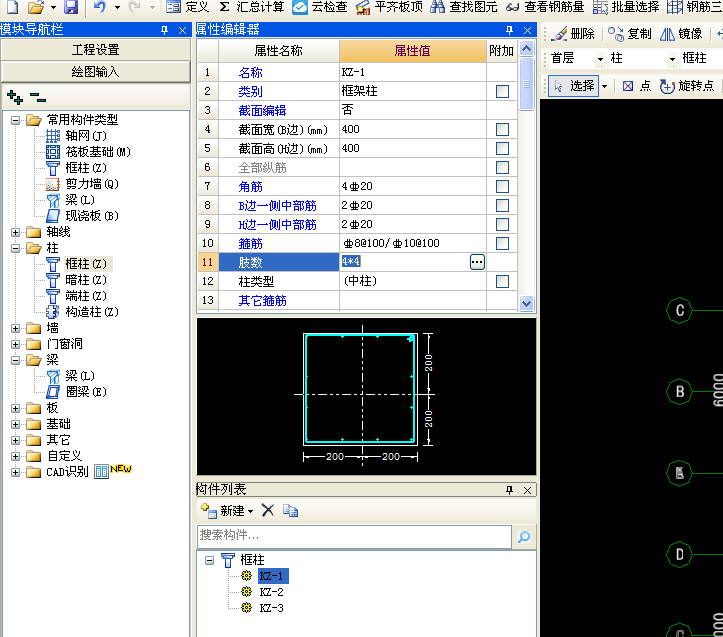Expand the 轴线 folder
Image resolution: width=723 pixels, height=637 pixels.
pos(15,232)
